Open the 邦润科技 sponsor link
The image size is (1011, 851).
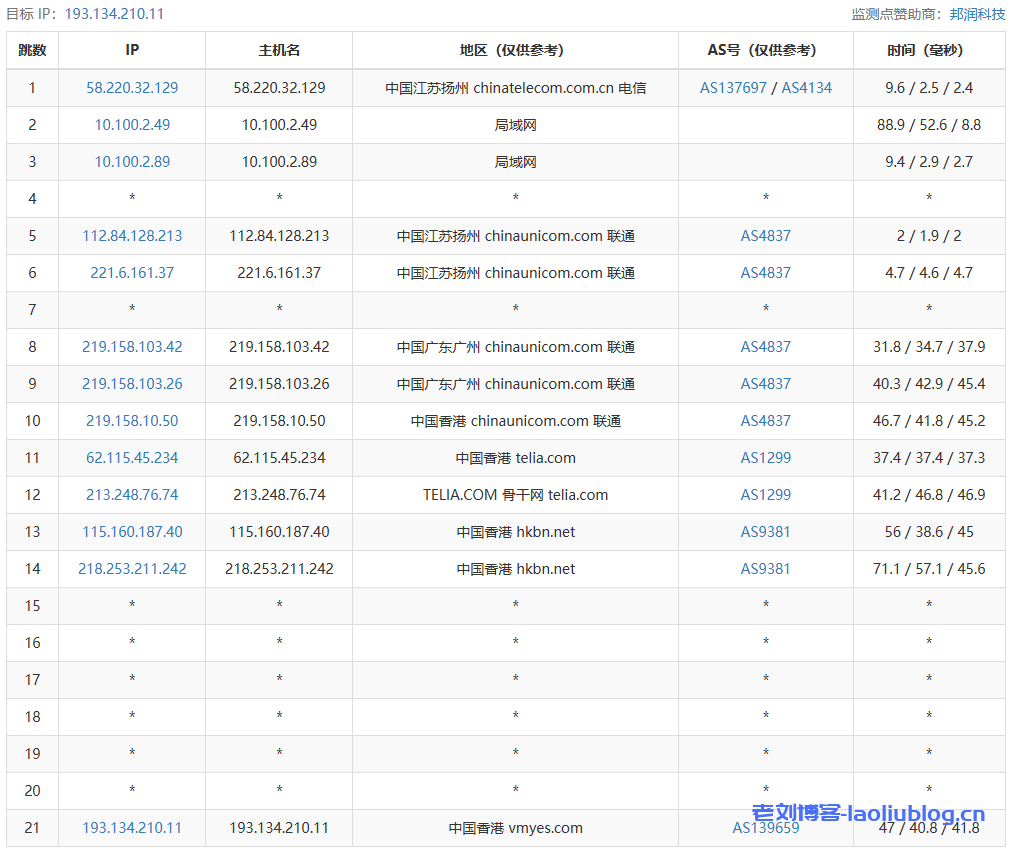[977, 14]
